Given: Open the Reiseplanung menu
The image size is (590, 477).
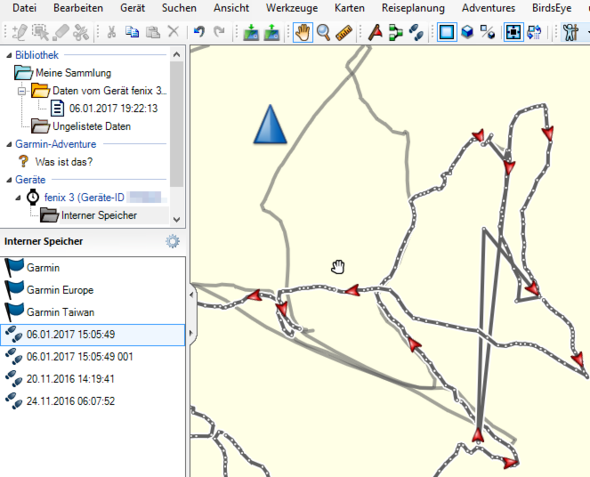Looking at the screenshot, I should 413,8.
